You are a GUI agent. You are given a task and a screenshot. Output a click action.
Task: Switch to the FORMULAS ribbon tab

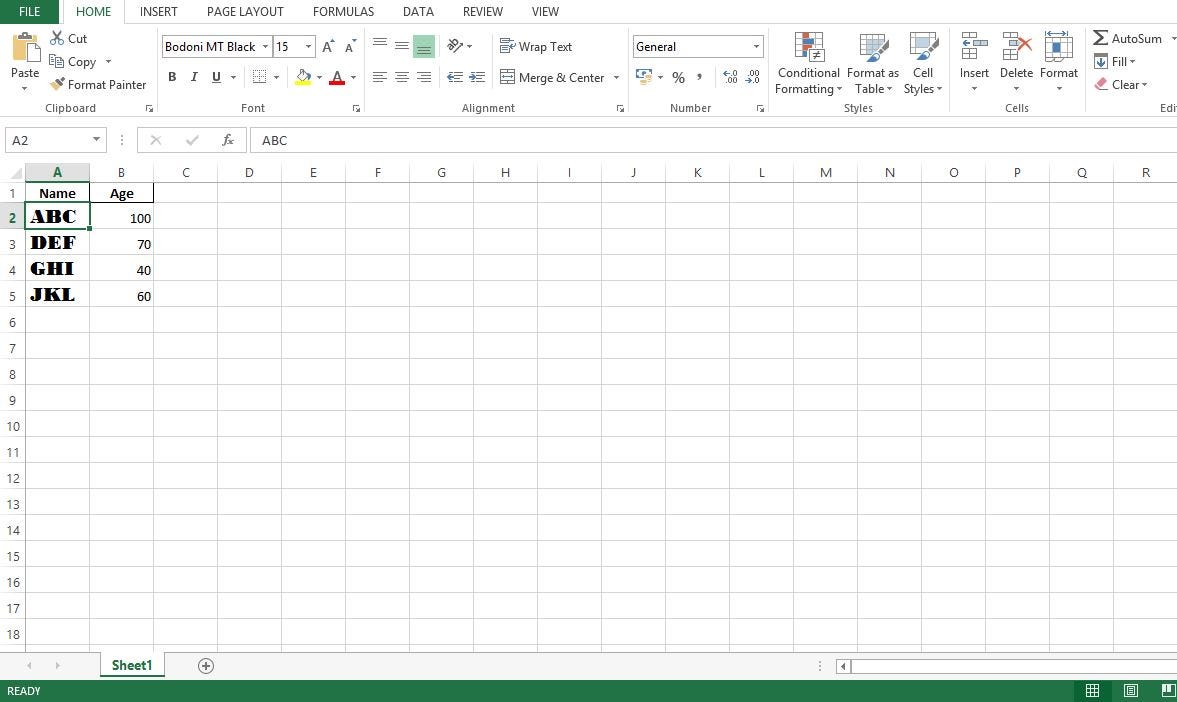343,11
